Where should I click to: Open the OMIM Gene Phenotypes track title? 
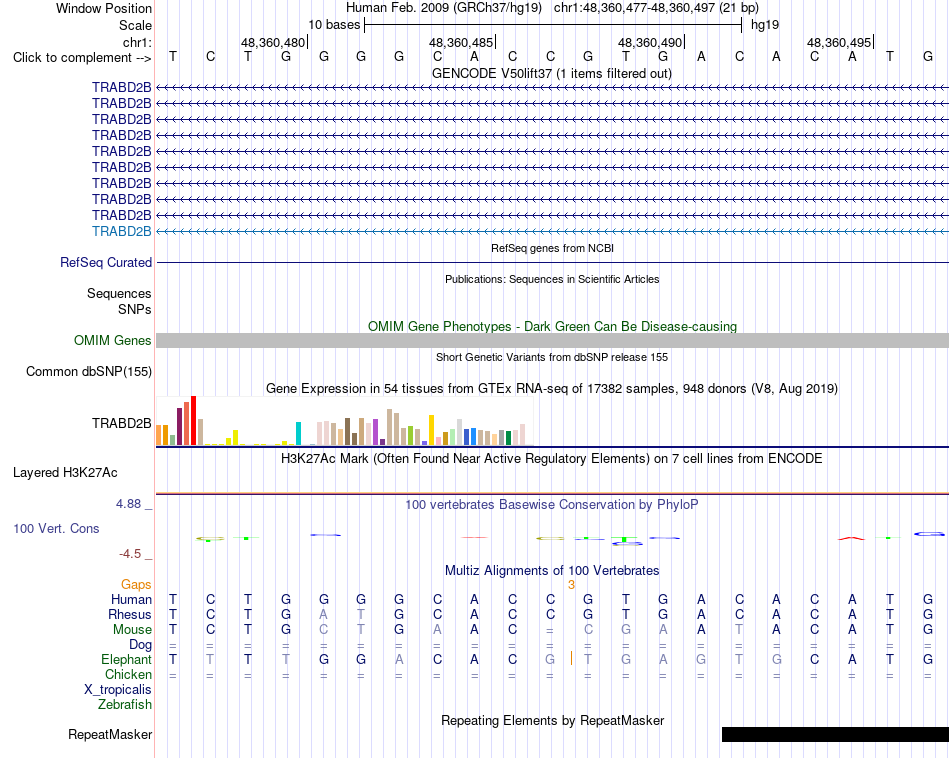click(x=552, y=327)
